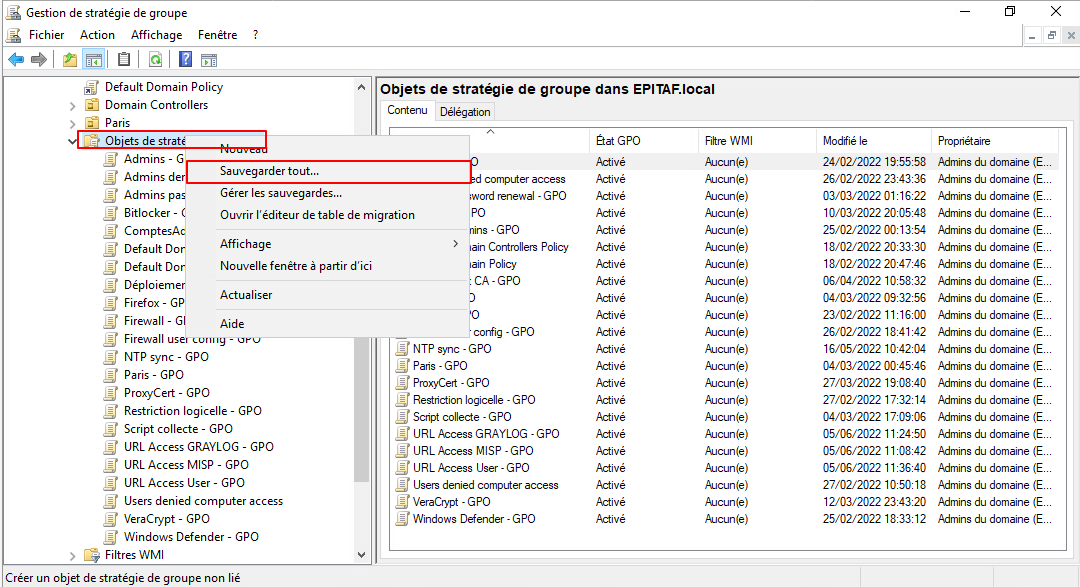Image resolution: width=1080 pixels, height=587 pixels.
Task: Expand the Domain Controllers tree node
Action: [x=73, y=106]
